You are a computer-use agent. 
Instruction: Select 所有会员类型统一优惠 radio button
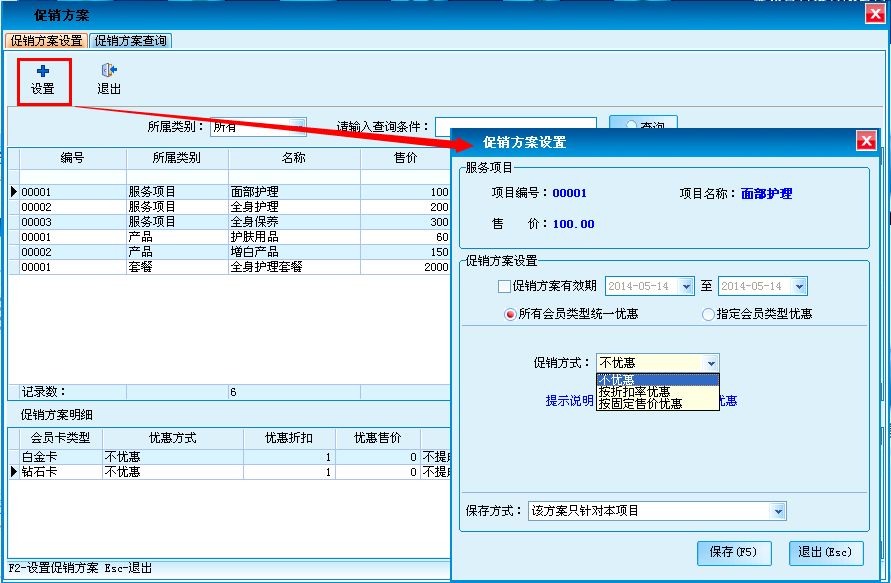pyautogui.click(x=511, y=314)
